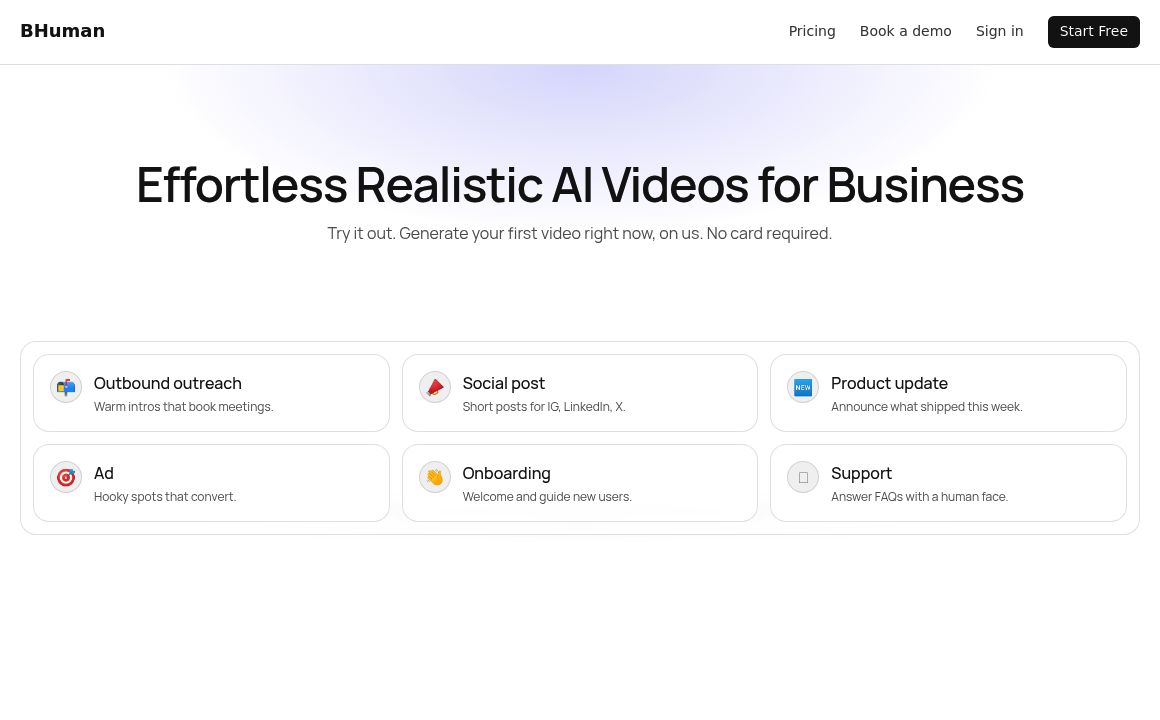The height and width of the screenshot is (720, 1160).
Task: Click the target icon on Ad card
Action: tap(66, 477)
